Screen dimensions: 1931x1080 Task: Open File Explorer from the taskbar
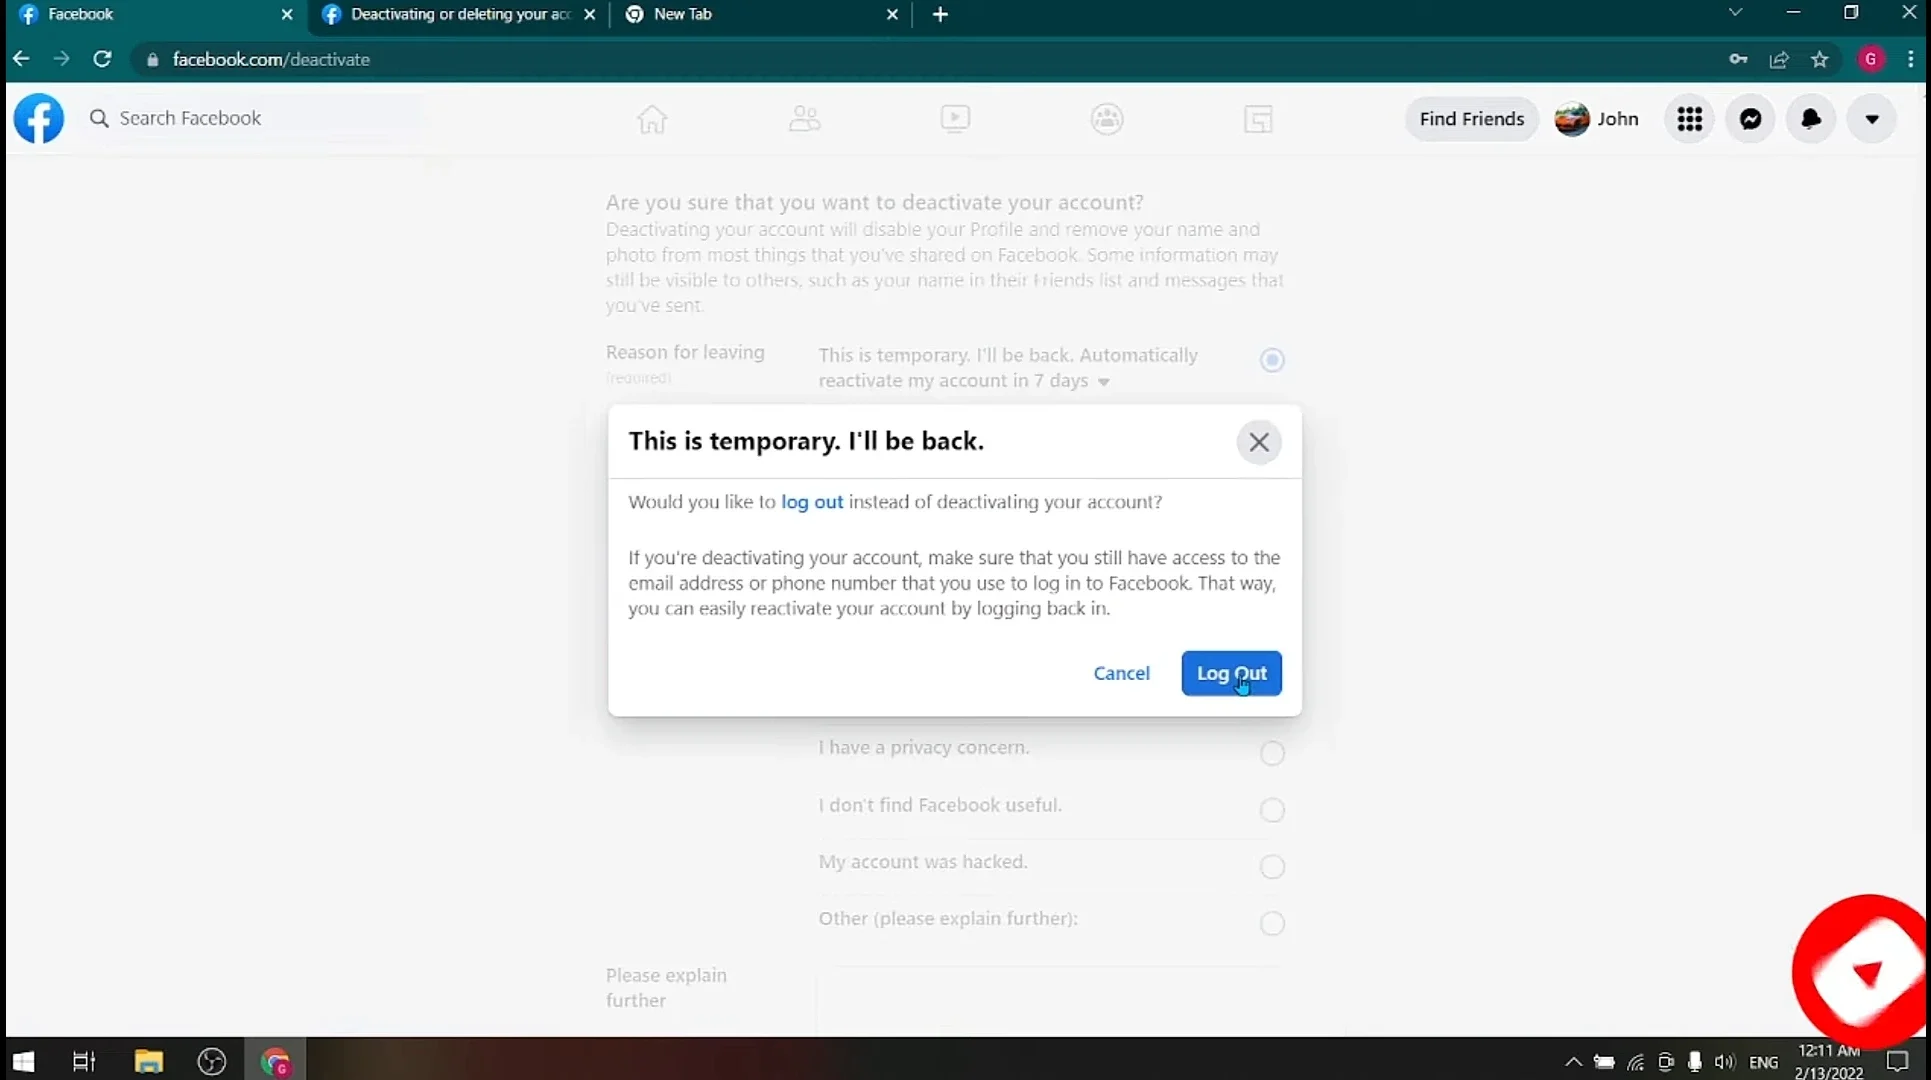point(148,1061)
